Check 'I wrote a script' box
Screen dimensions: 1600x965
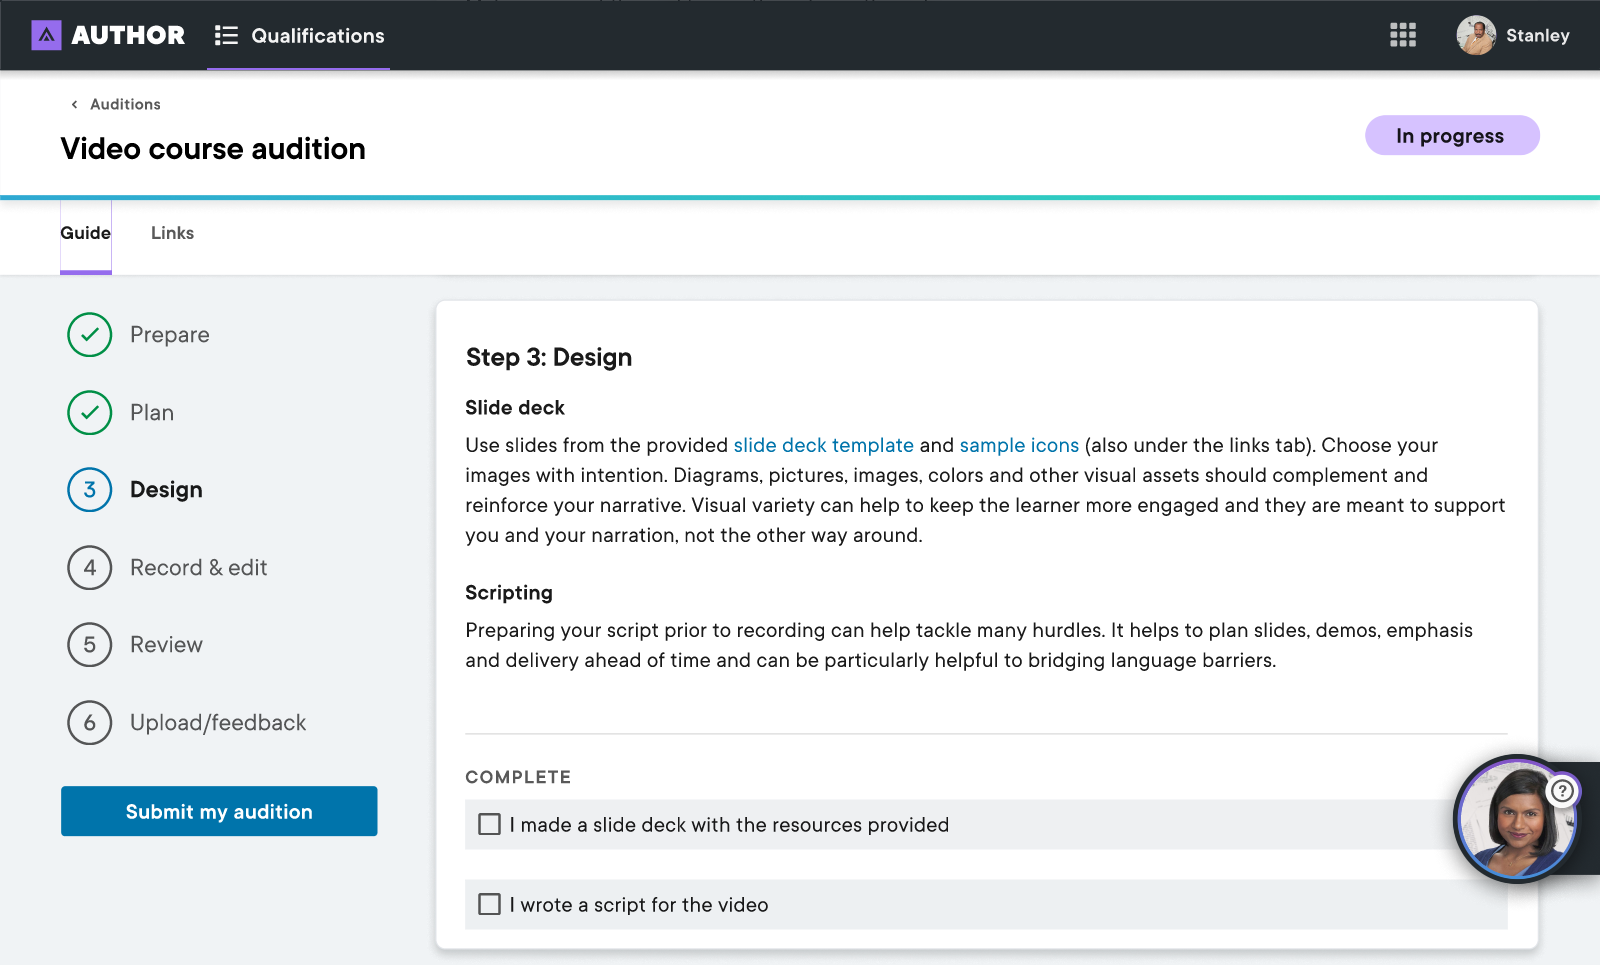489,905
